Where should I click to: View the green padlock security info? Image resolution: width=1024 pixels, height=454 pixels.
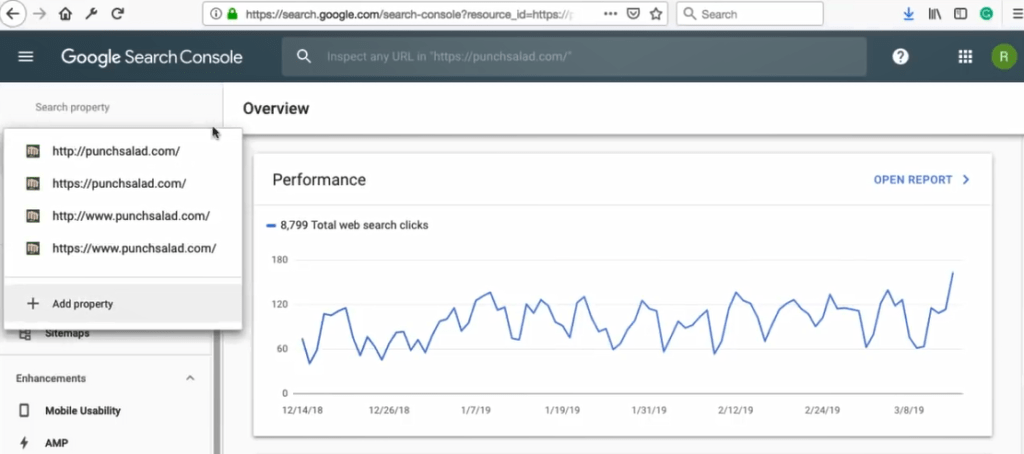(x=232, y=14)
